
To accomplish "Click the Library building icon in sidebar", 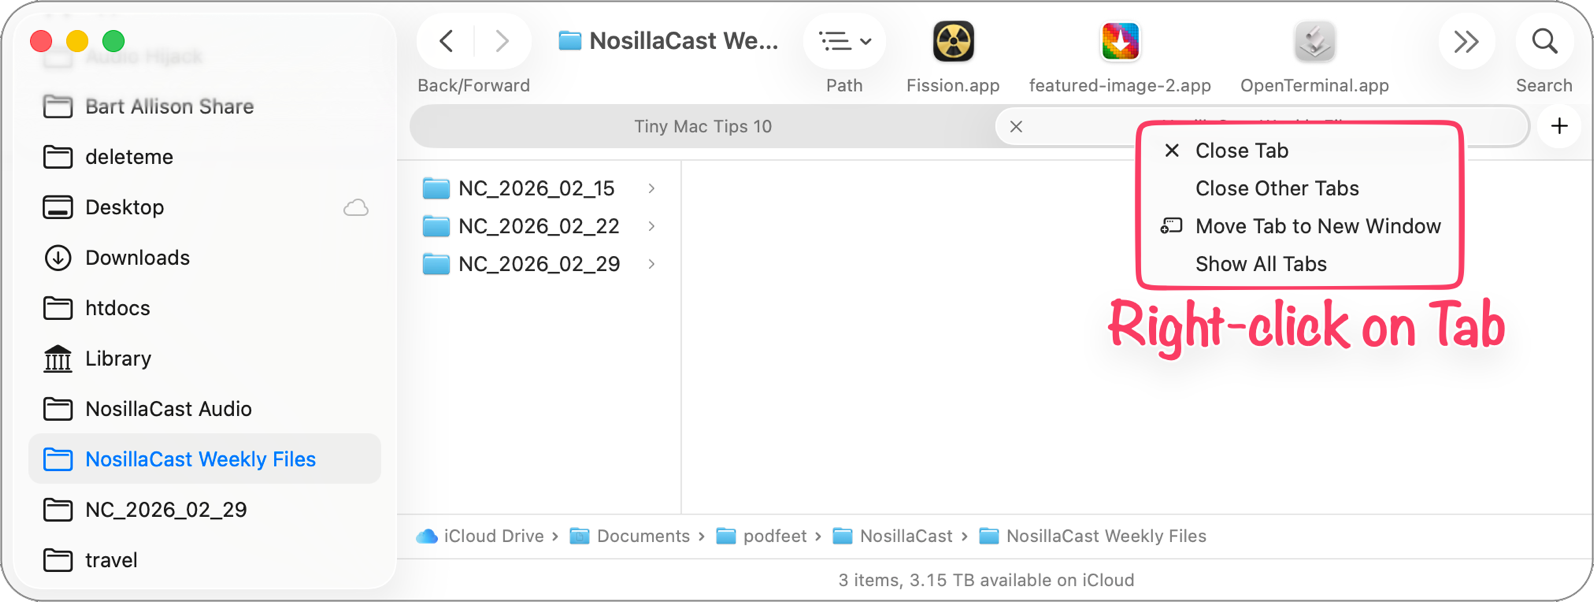I will (x=58, y=358).
